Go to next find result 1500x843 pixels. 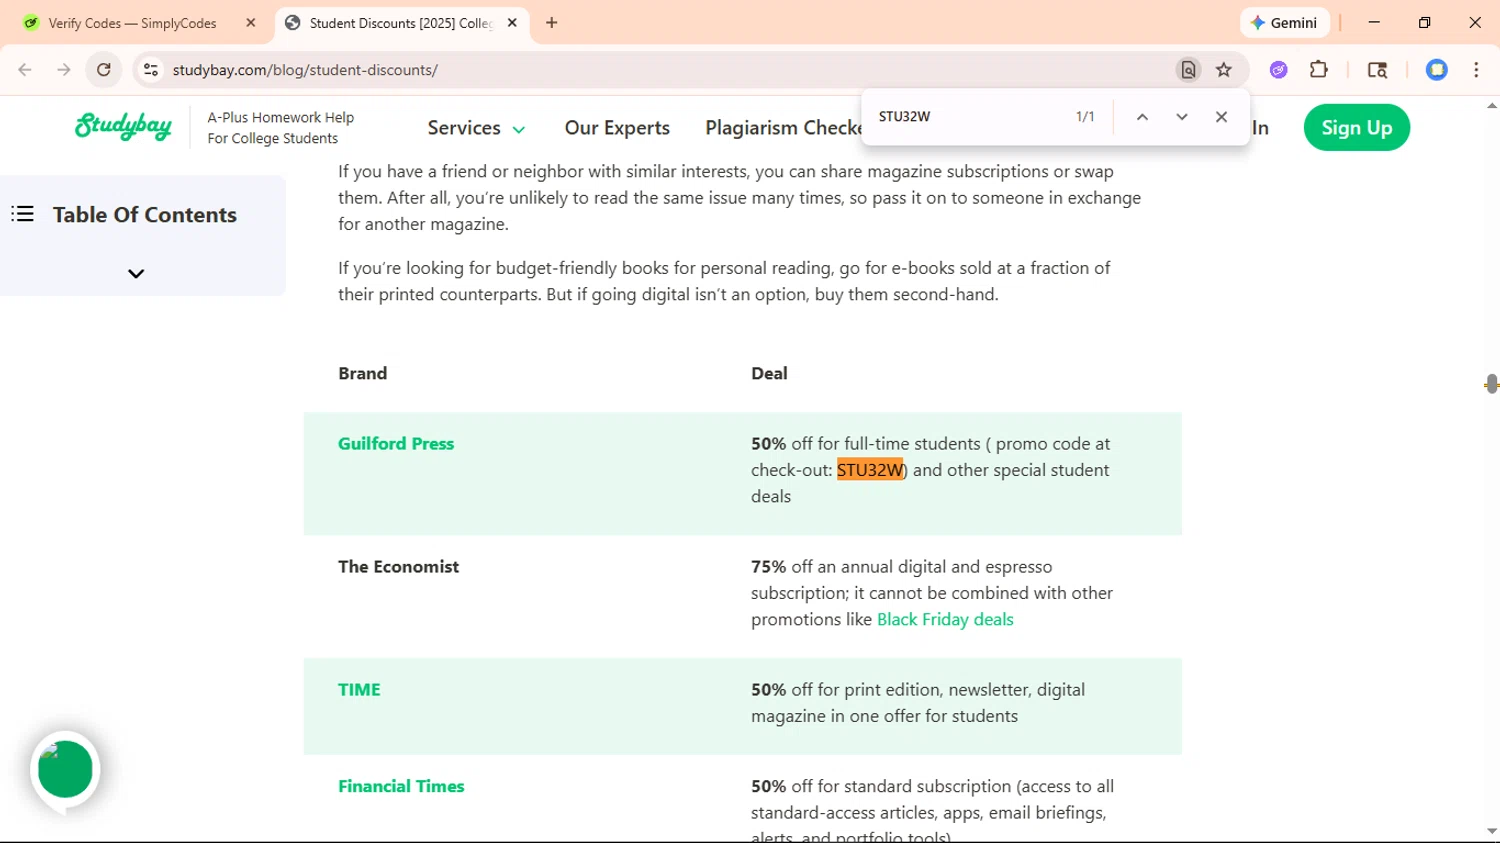point(1182,117)
